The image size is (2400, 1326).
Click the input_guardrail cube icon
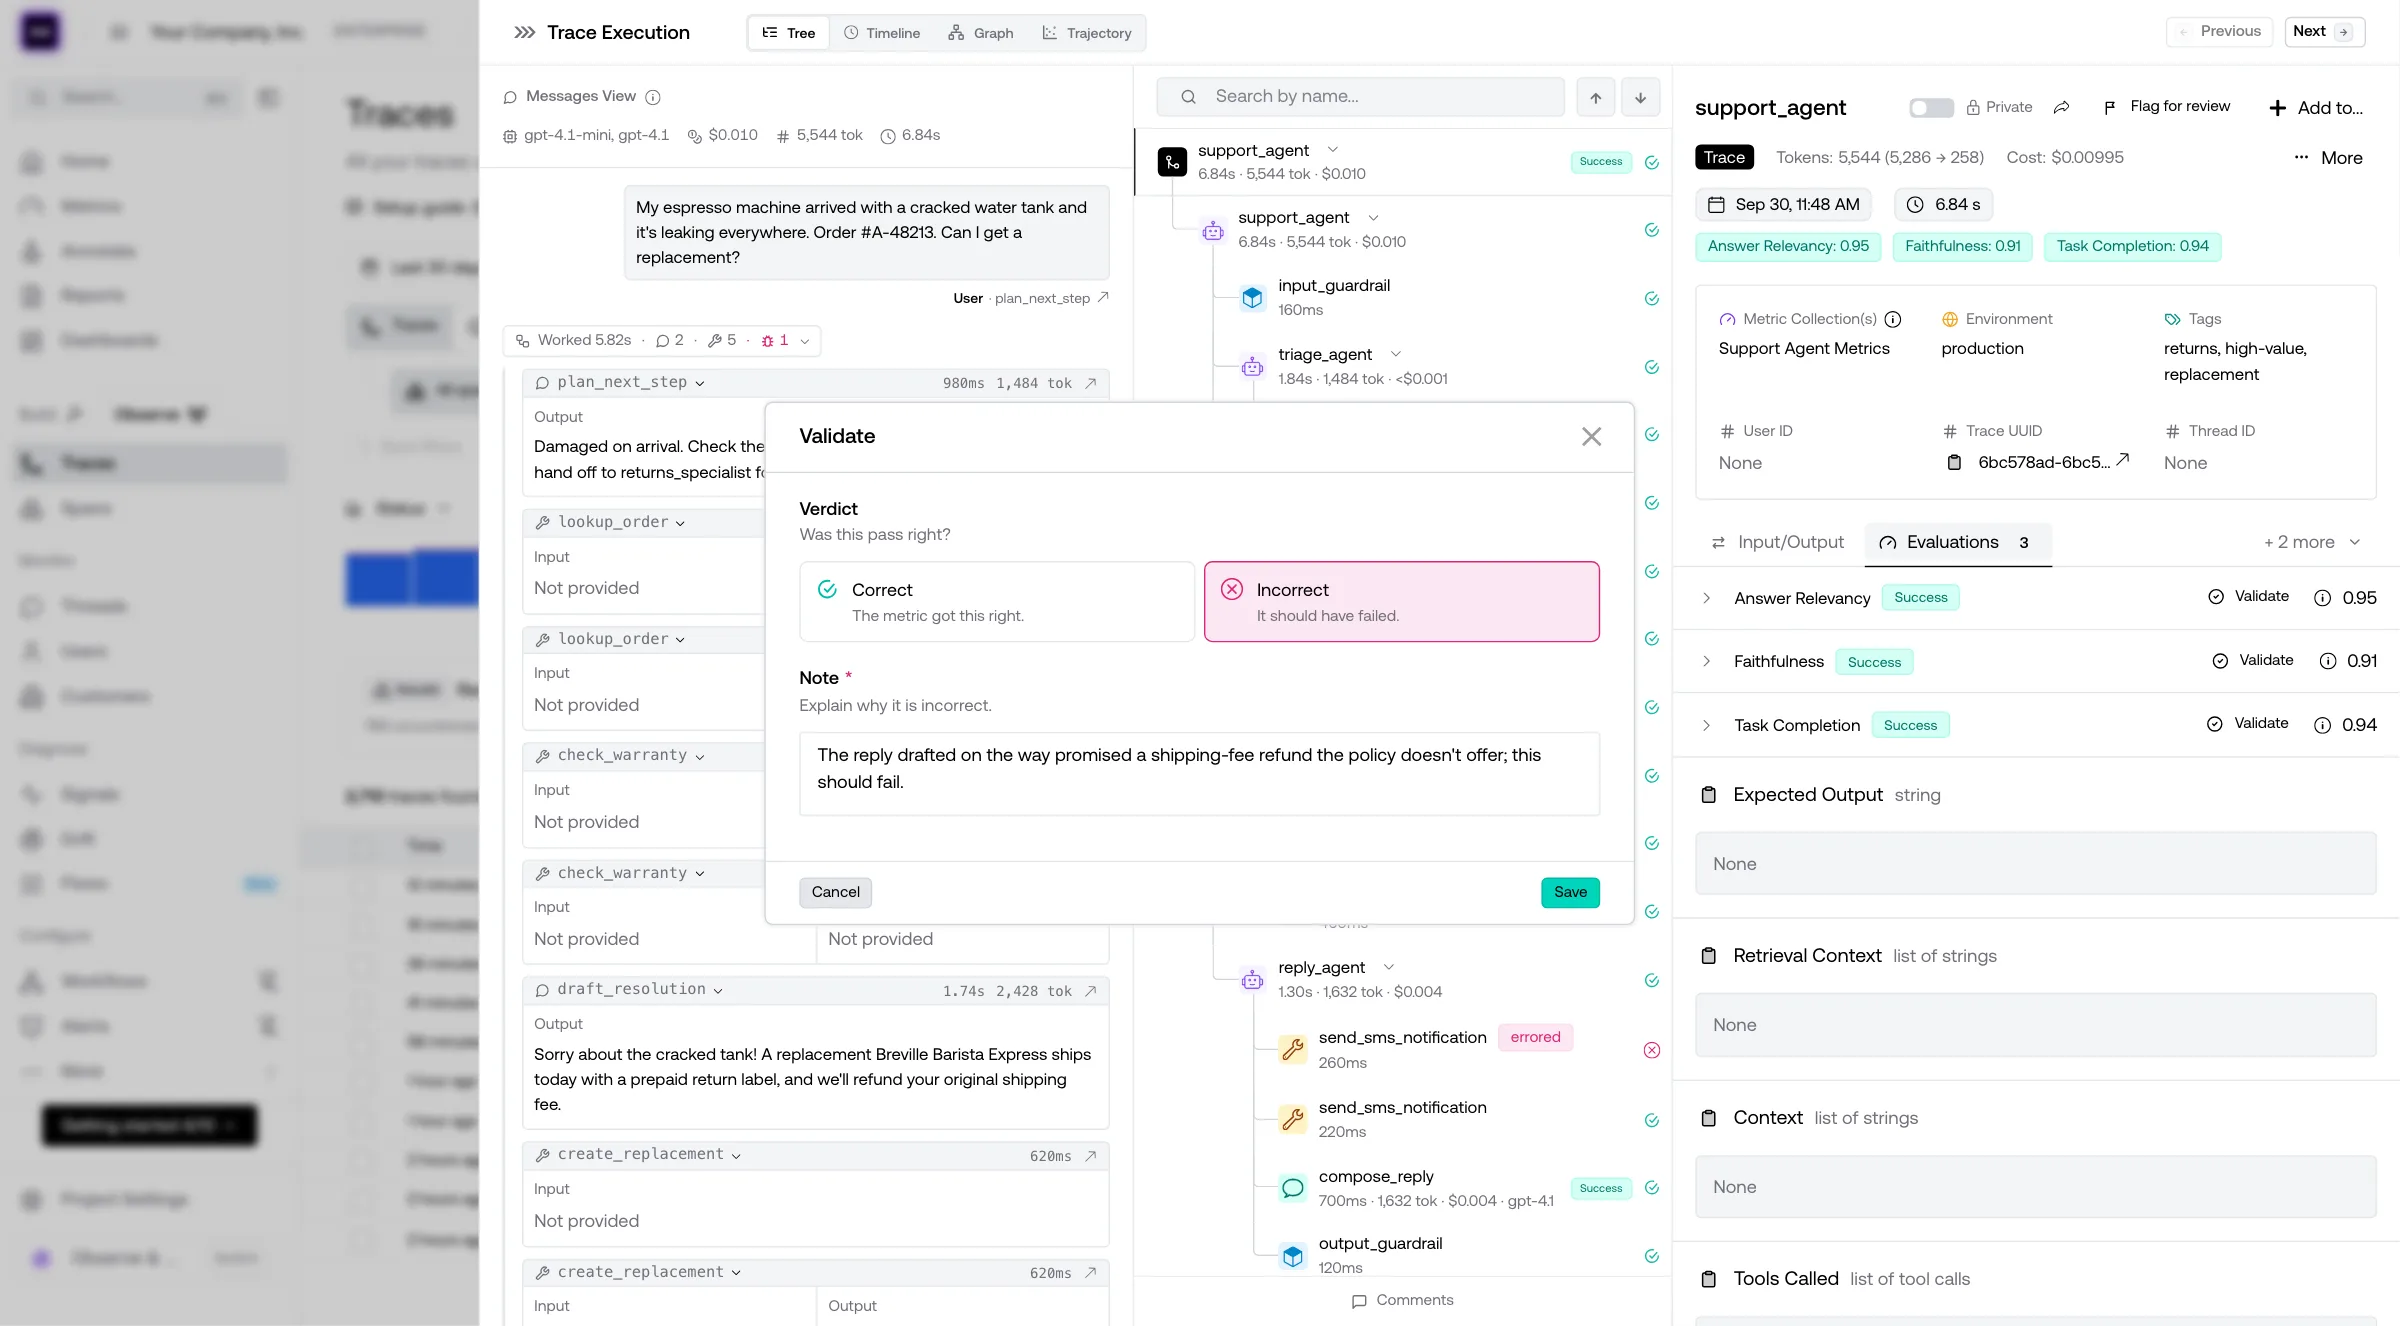(1252, 298)
